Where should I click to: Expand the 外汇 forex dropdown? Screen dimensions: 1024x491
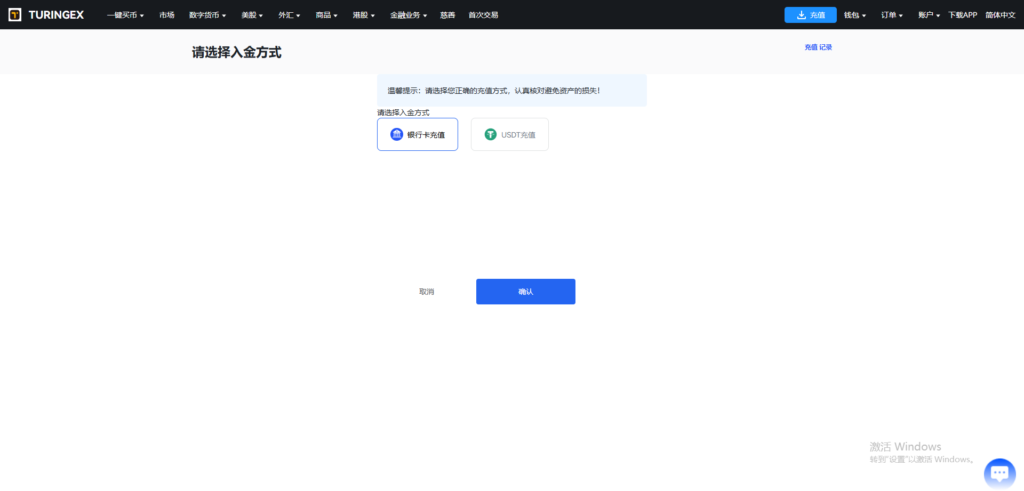pyautogui.click(x=289, y=15)
